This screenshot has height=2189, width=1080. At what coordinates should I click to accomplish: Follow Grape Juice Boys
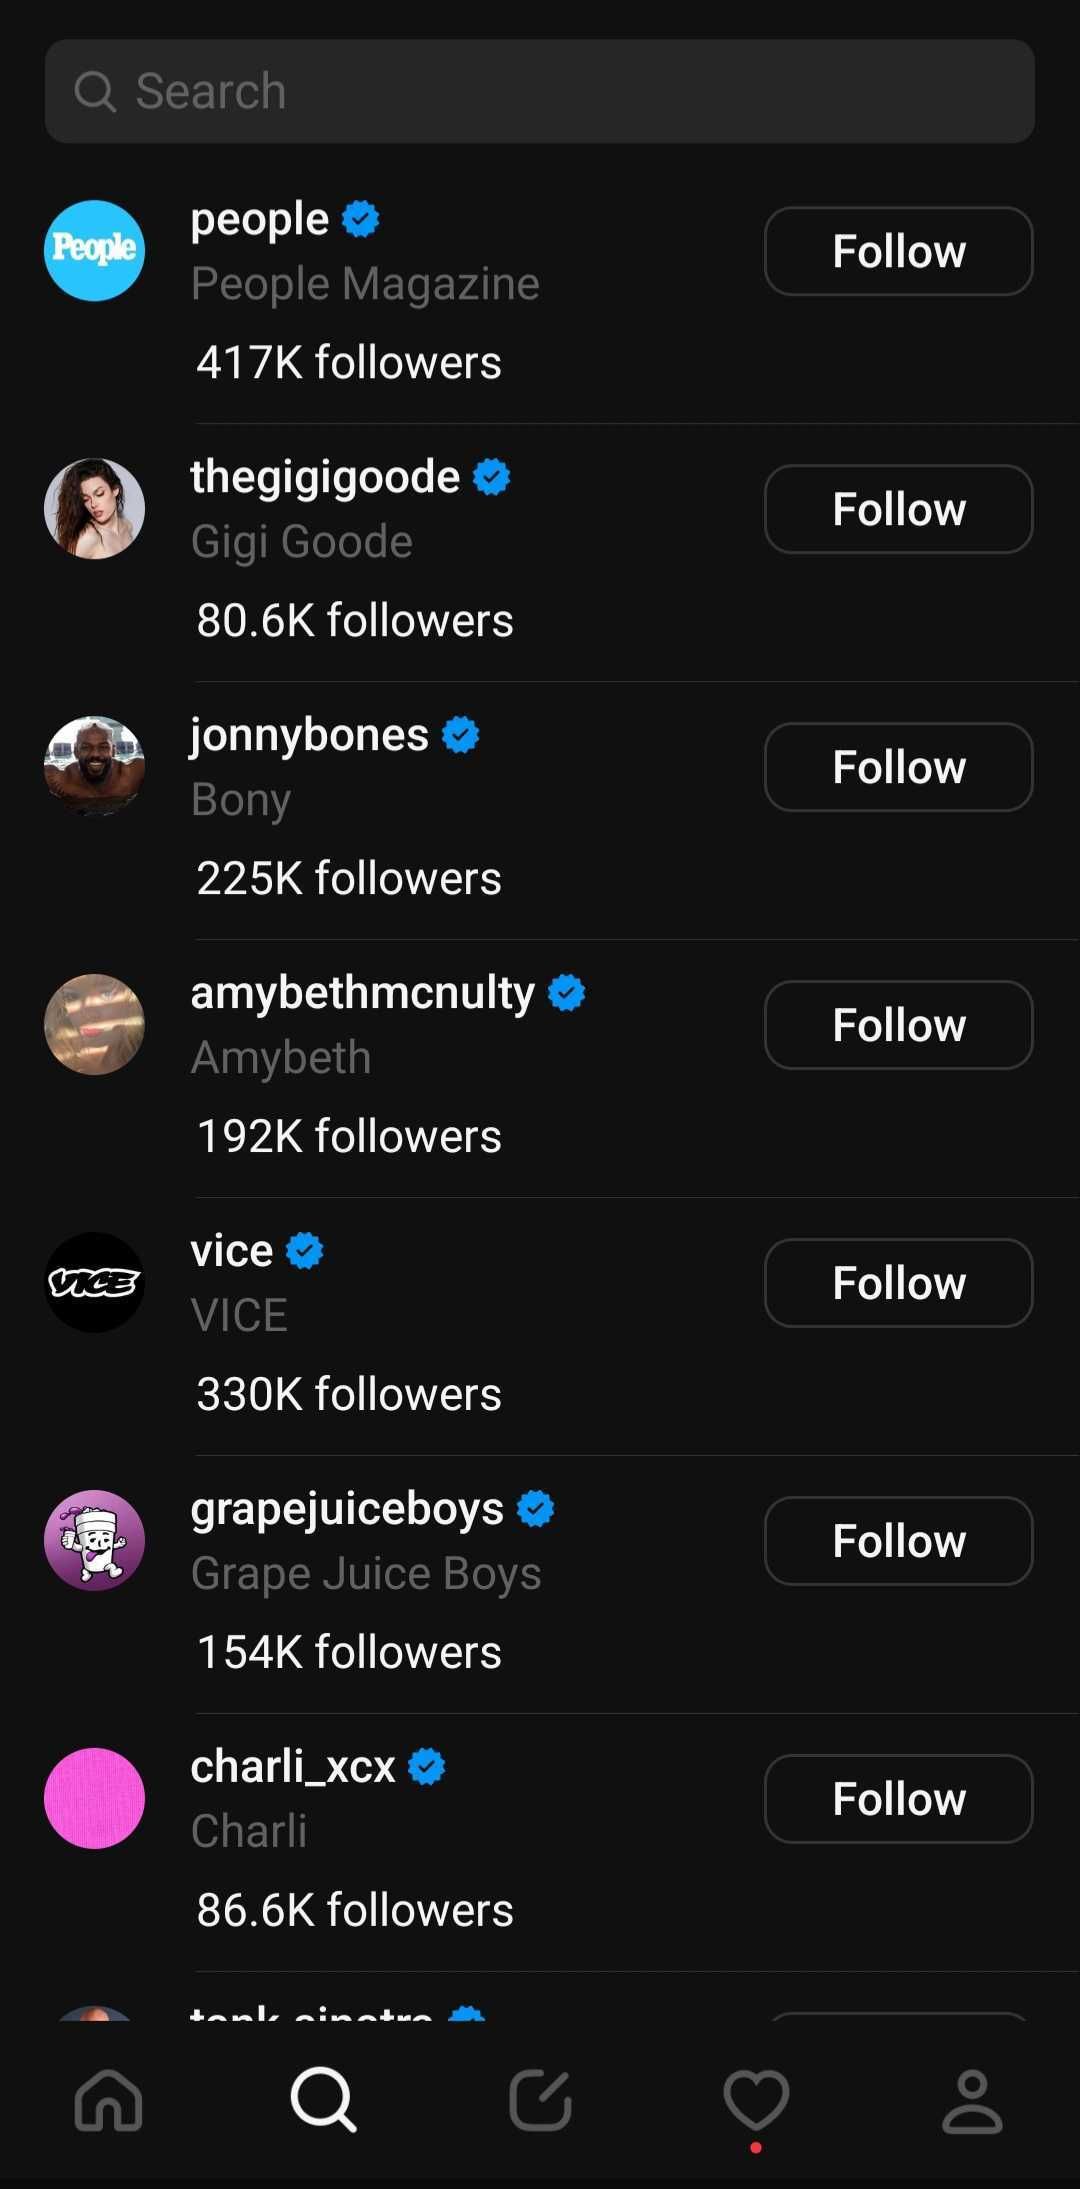[x=898, y=1541]
